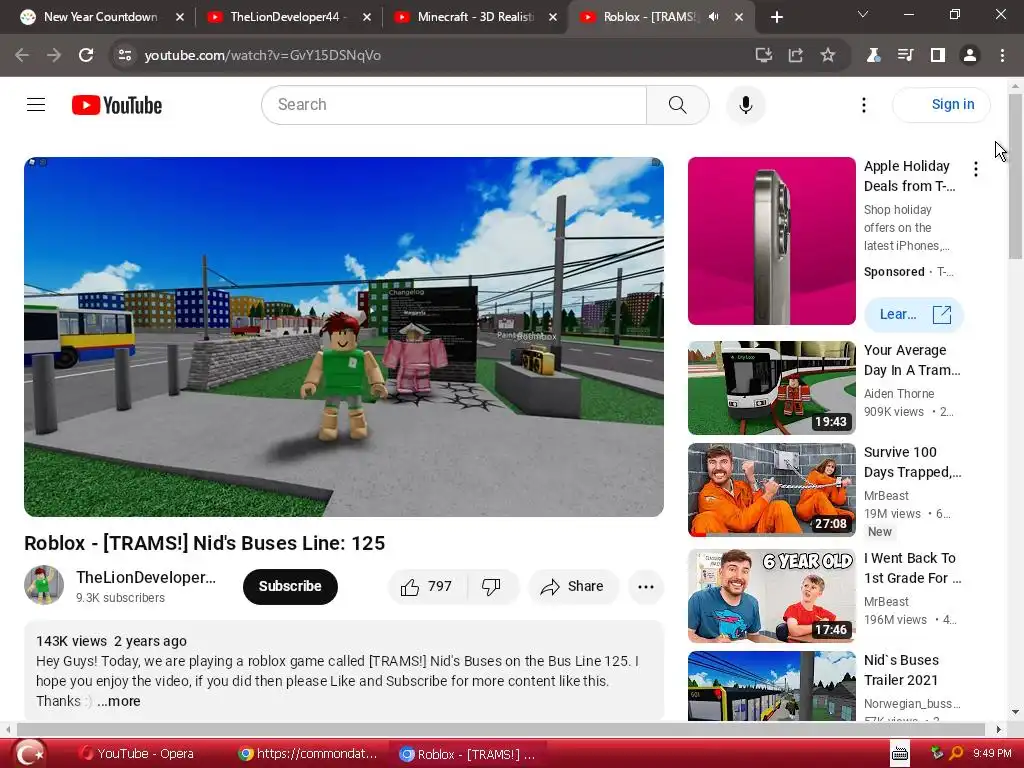Open TheLionDeveloper channel name link
This screenshot has height=768, width=1024.
coord(146,577)
